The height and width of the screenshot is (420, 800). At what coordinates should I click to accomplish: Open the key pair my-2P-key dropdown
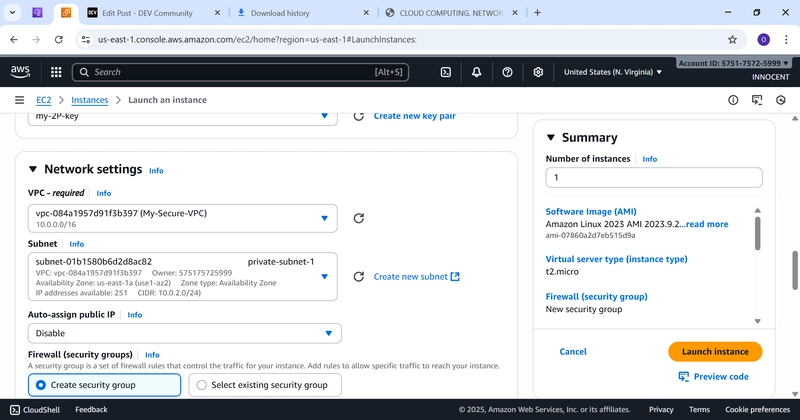click(183, 118)
